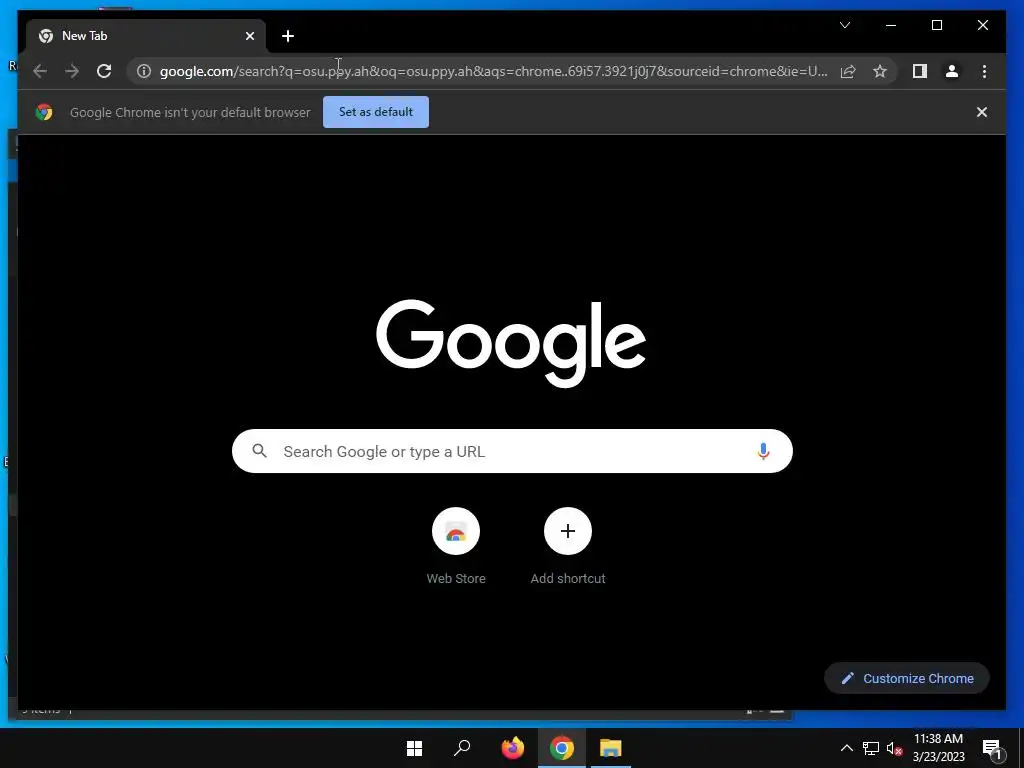
Task: Open network status tray icon
Action: (x=871, y=748)
